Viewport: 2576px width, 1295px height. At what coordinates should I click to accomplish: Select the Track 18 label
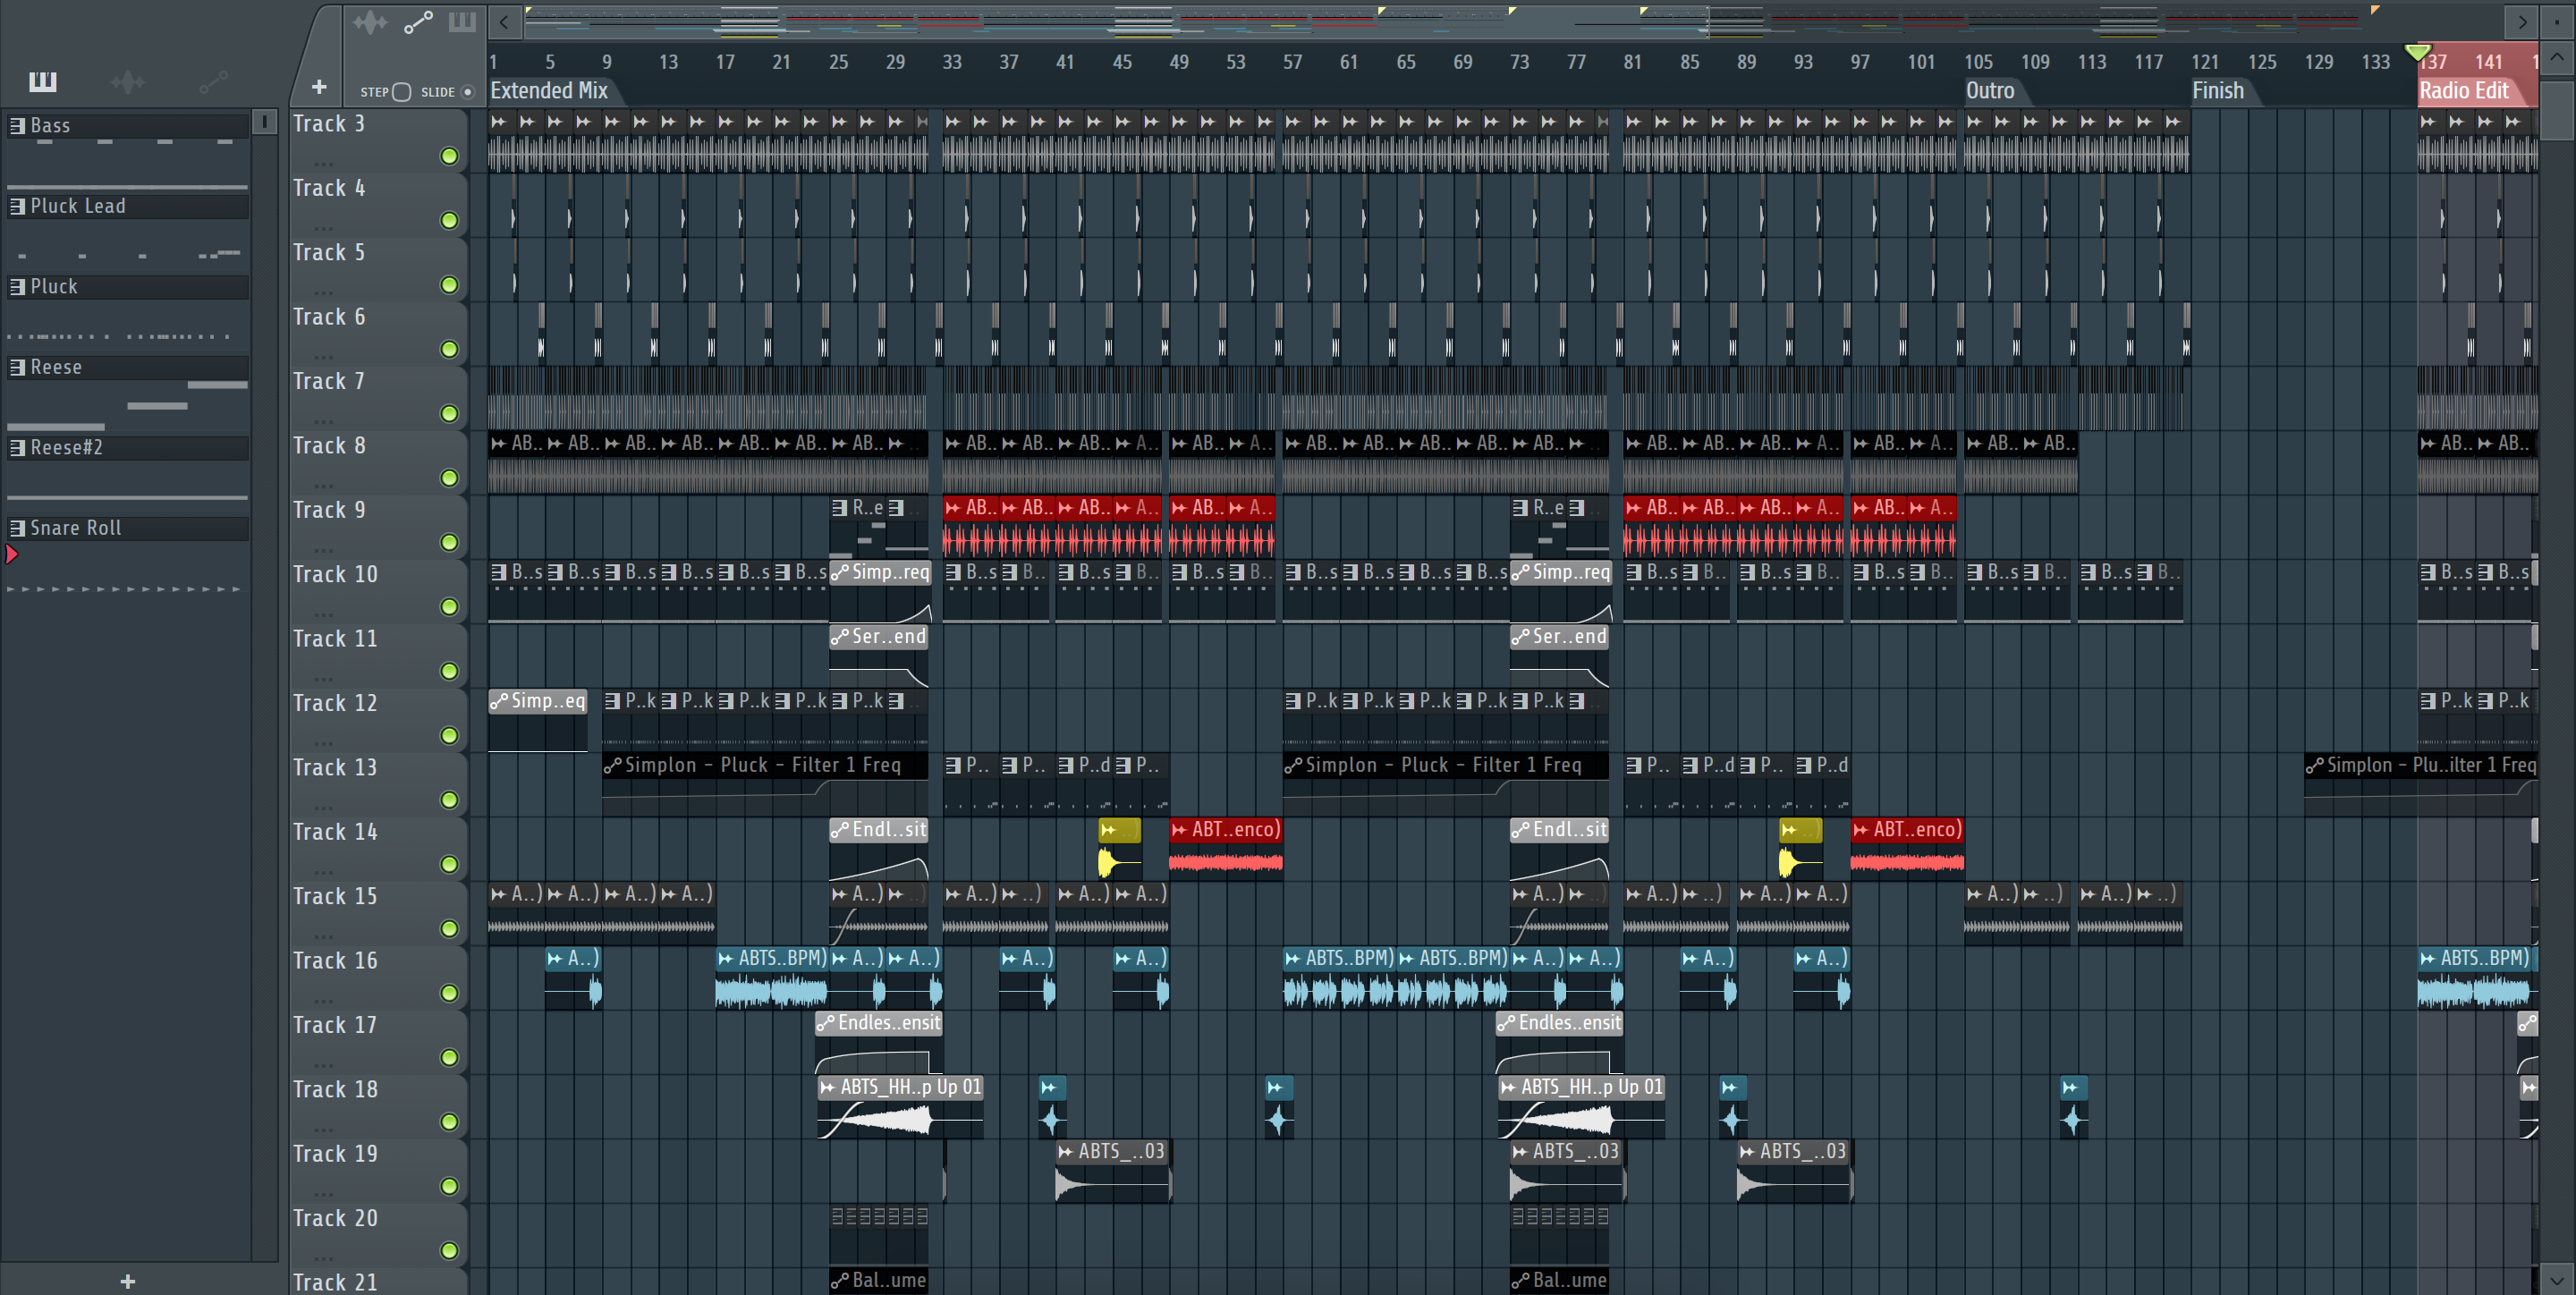click(x=335, y=1089)
